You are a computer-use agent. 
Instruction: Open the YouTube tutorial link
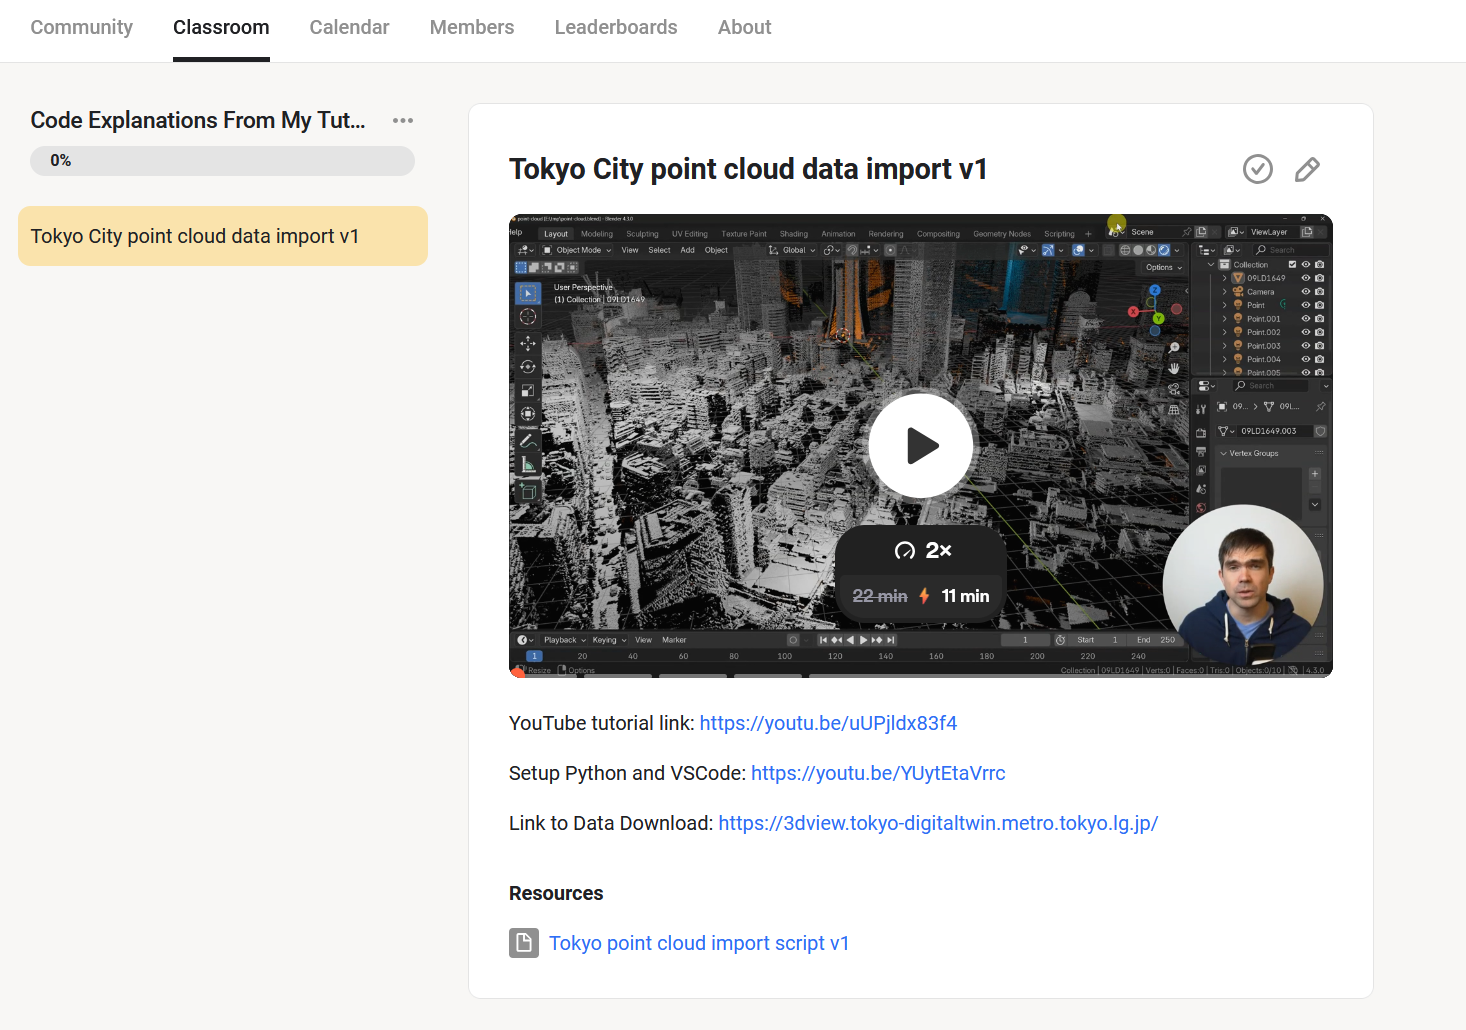tap(828, 723)
